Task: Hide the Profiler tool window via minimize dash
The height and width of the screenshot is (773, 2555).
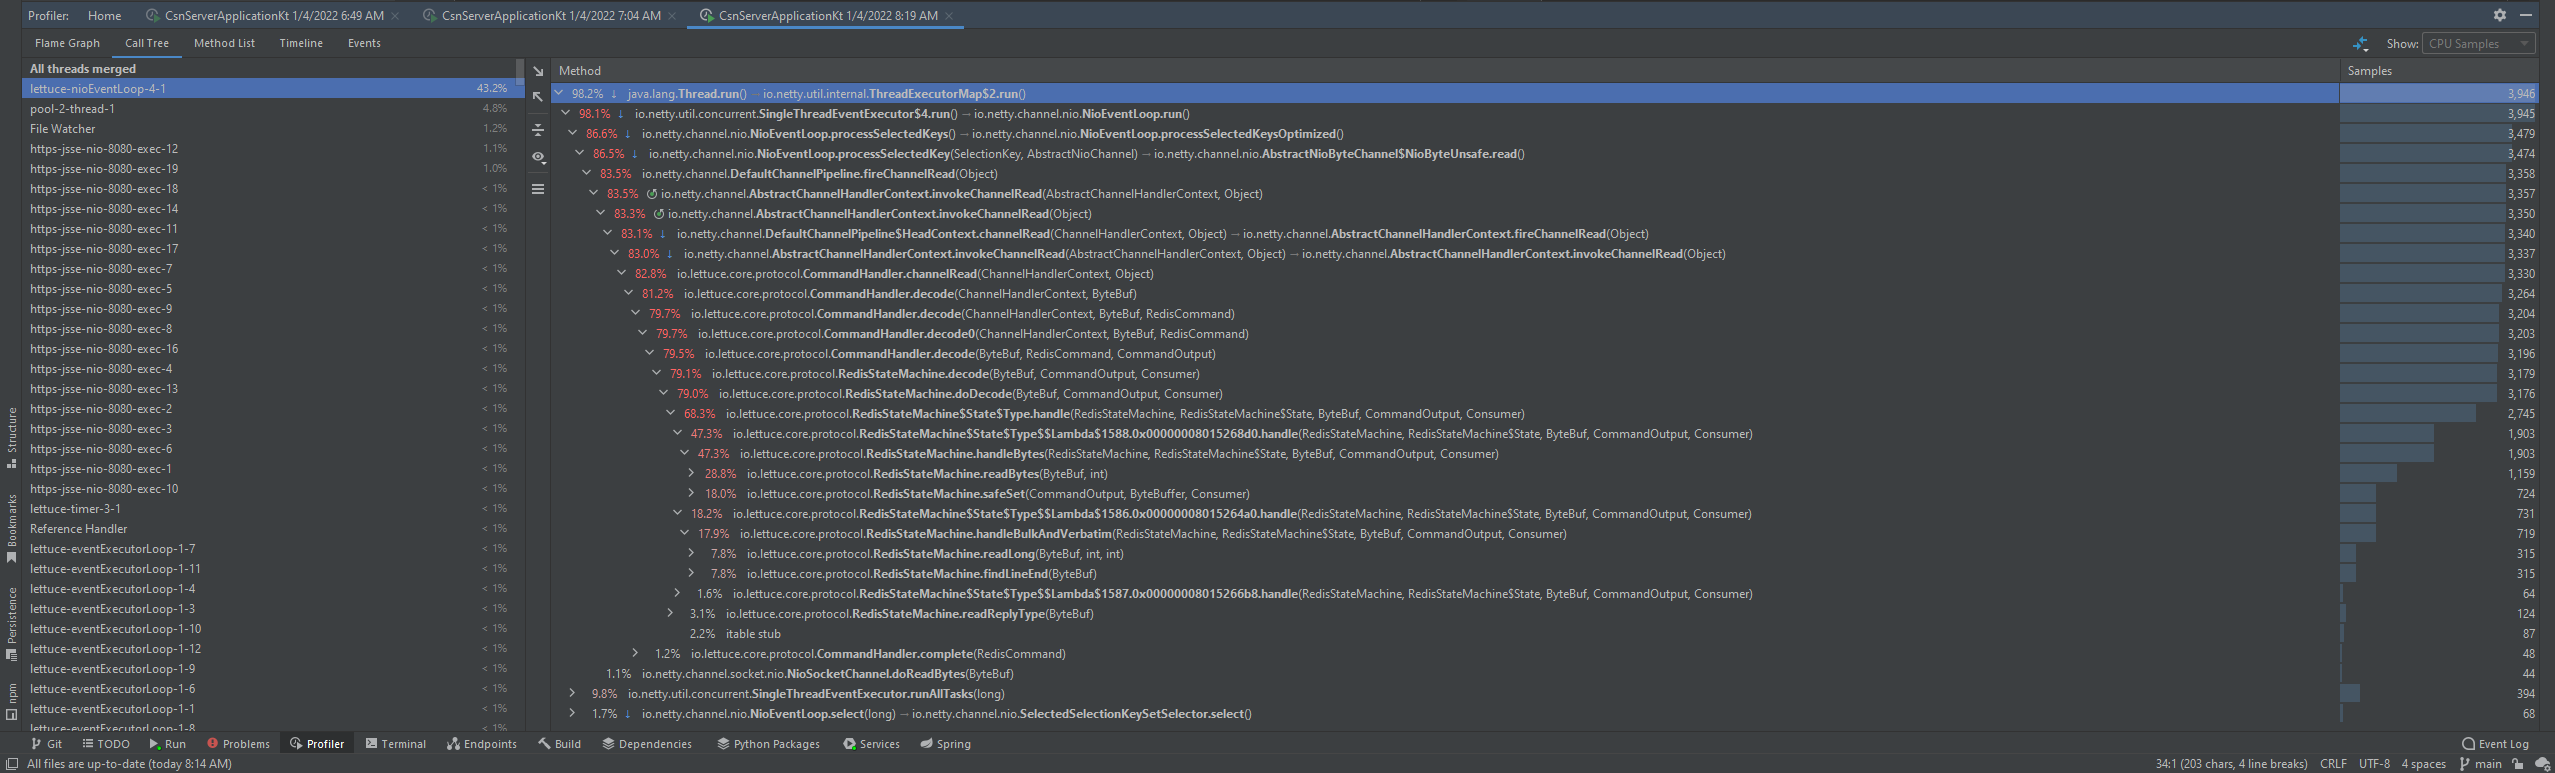Action: (x=2525, y=15)
